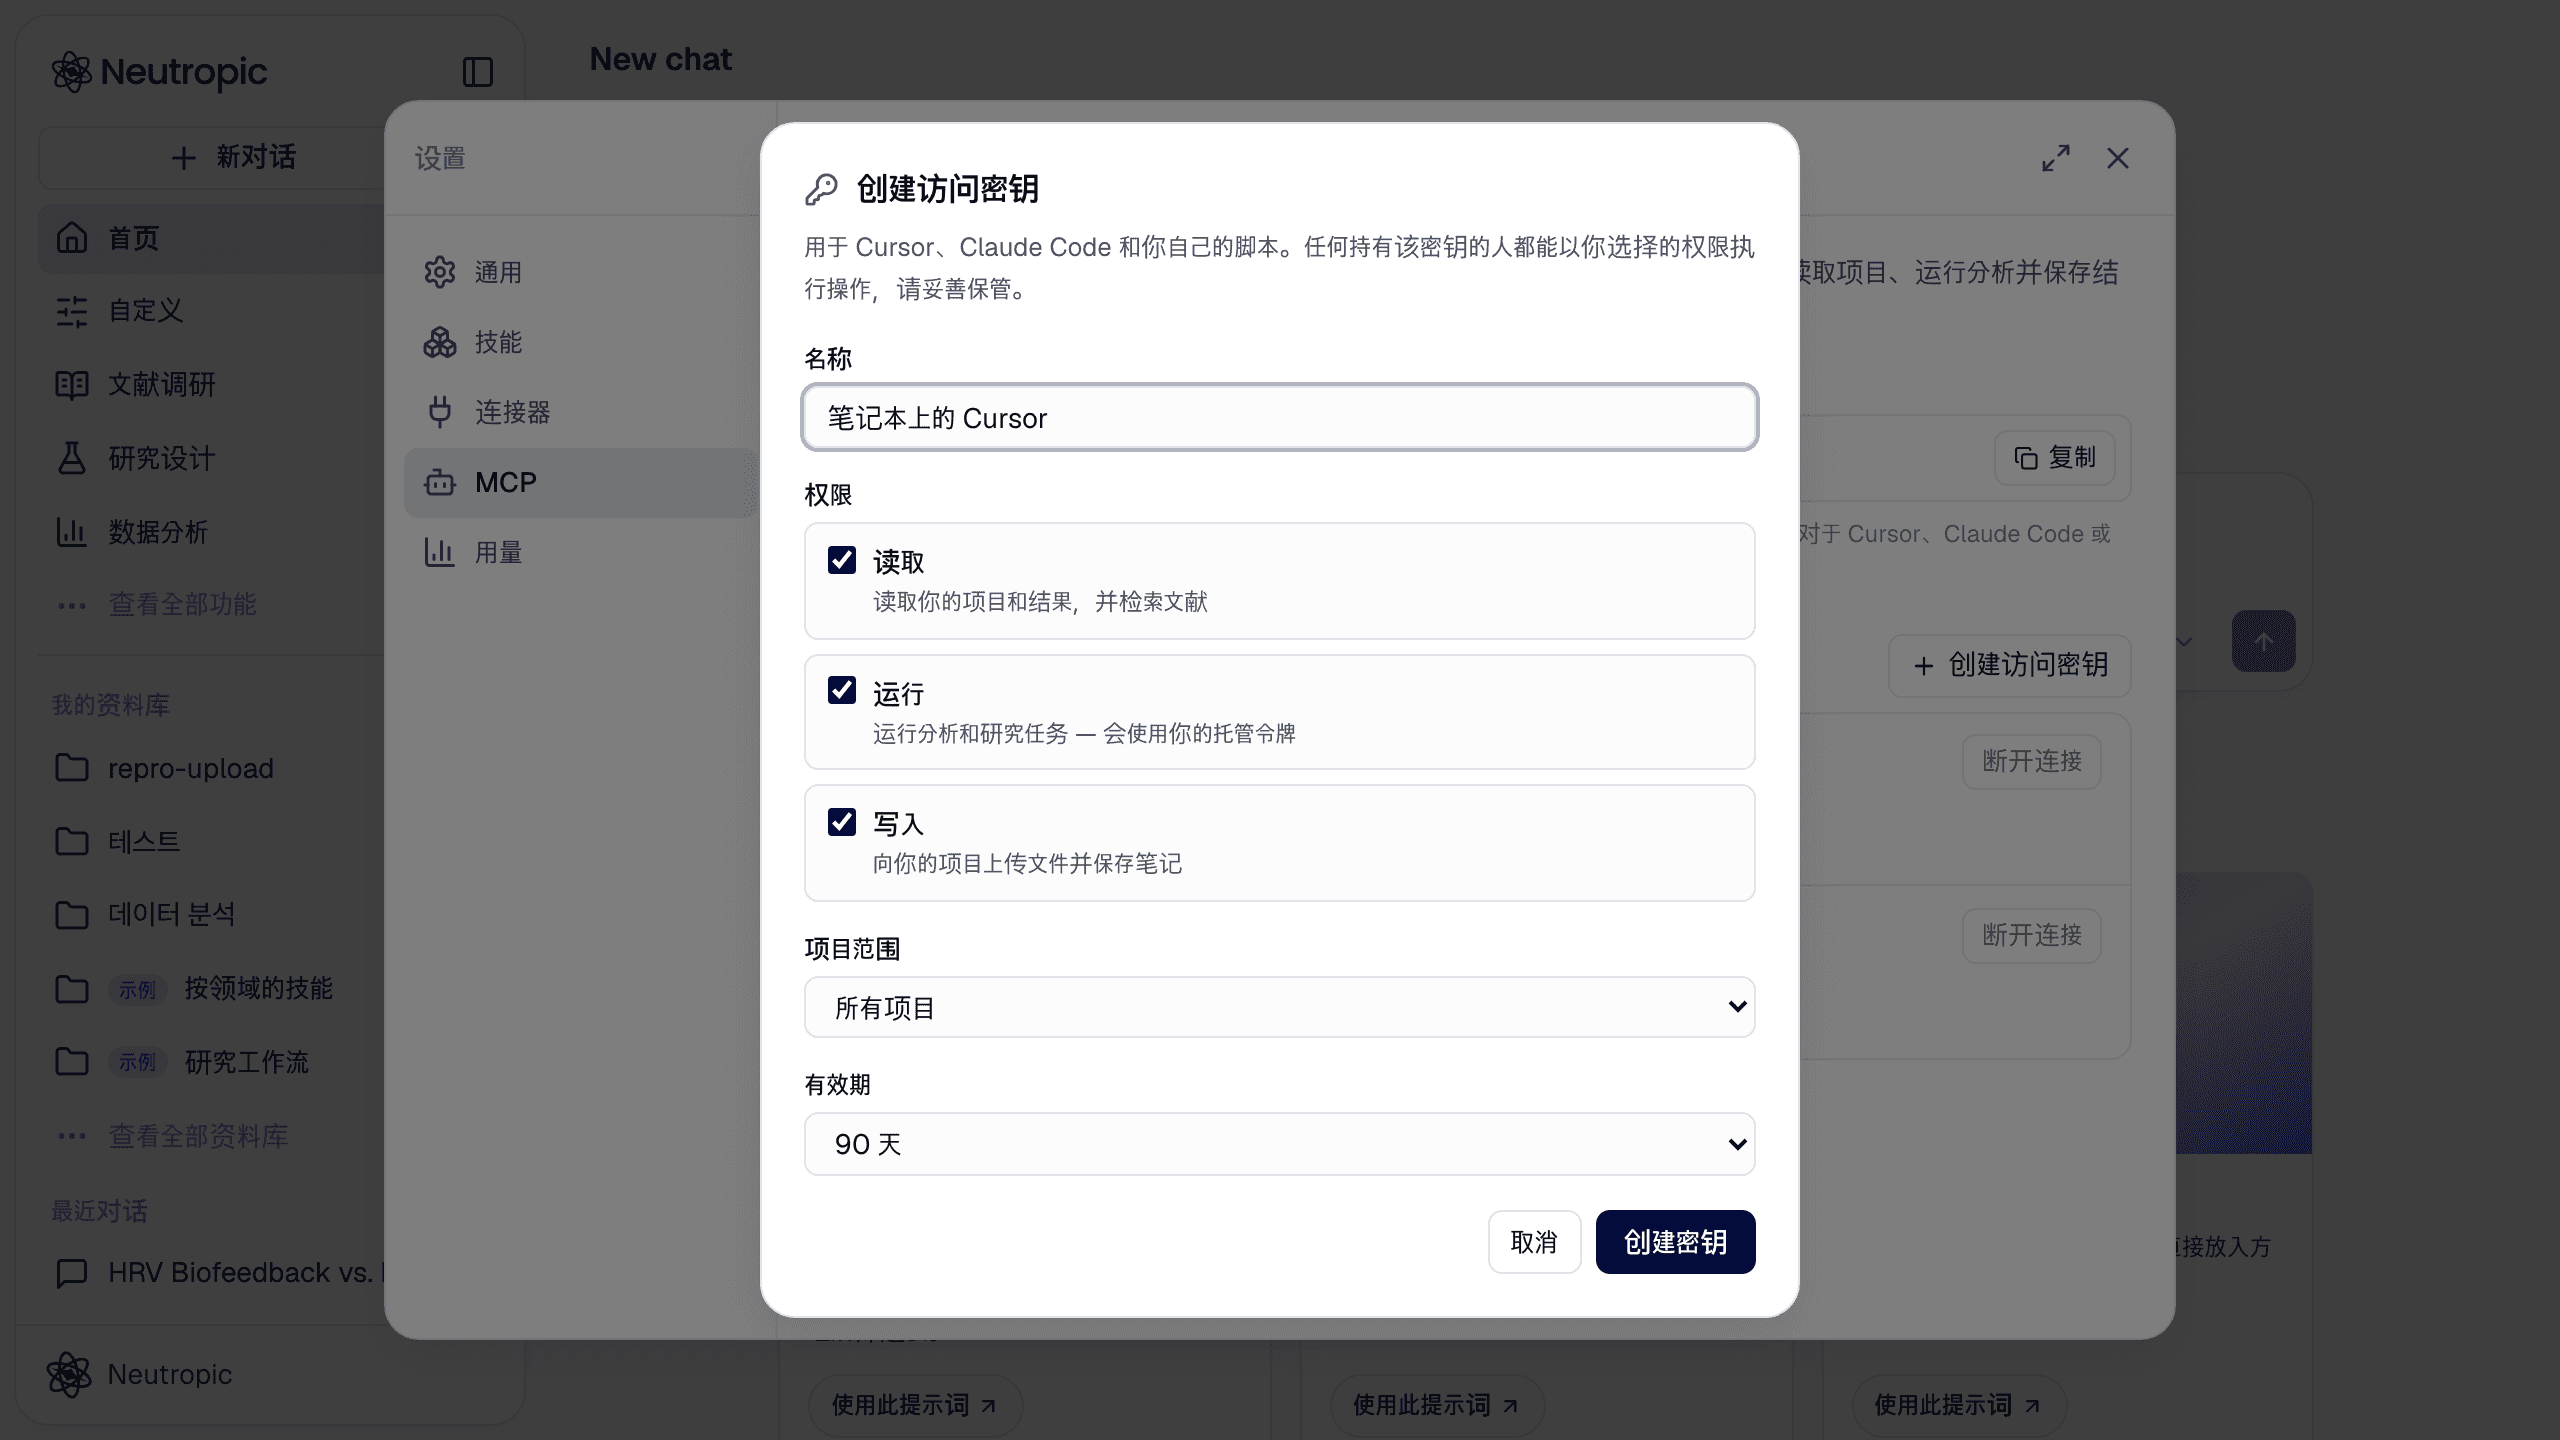Click the 创建密钥 button
The width and height of the screenshot is (2560, 1440).
1675,1242
